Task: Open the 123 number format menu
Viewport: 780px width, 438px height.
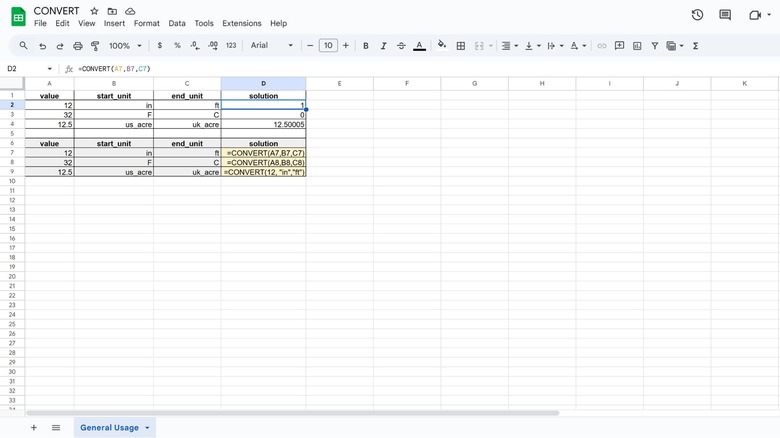Action: tap(231, 45)
